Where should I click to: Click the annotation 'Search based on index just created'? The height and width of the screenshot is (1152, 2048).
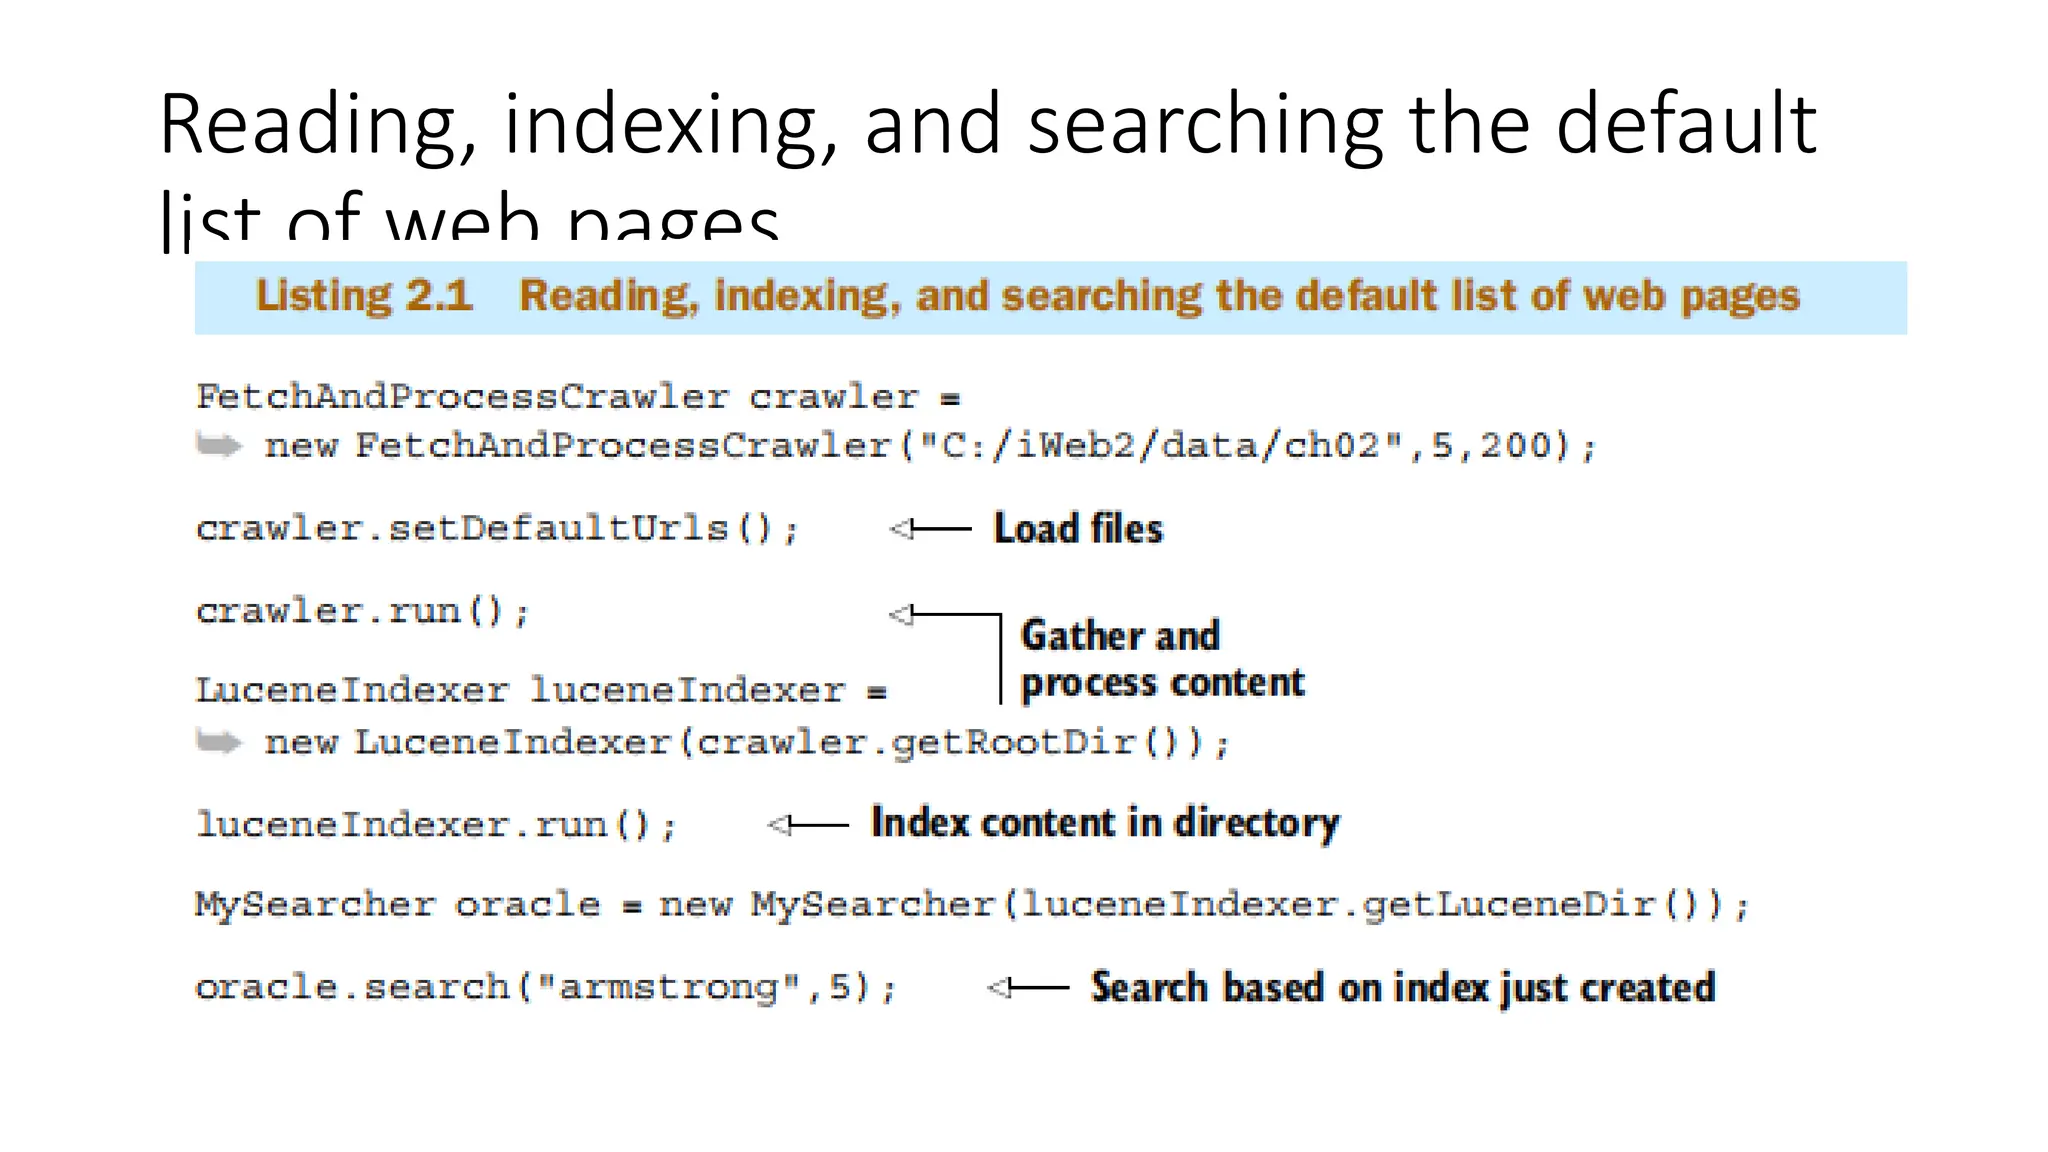click(x=1403, y=988)
